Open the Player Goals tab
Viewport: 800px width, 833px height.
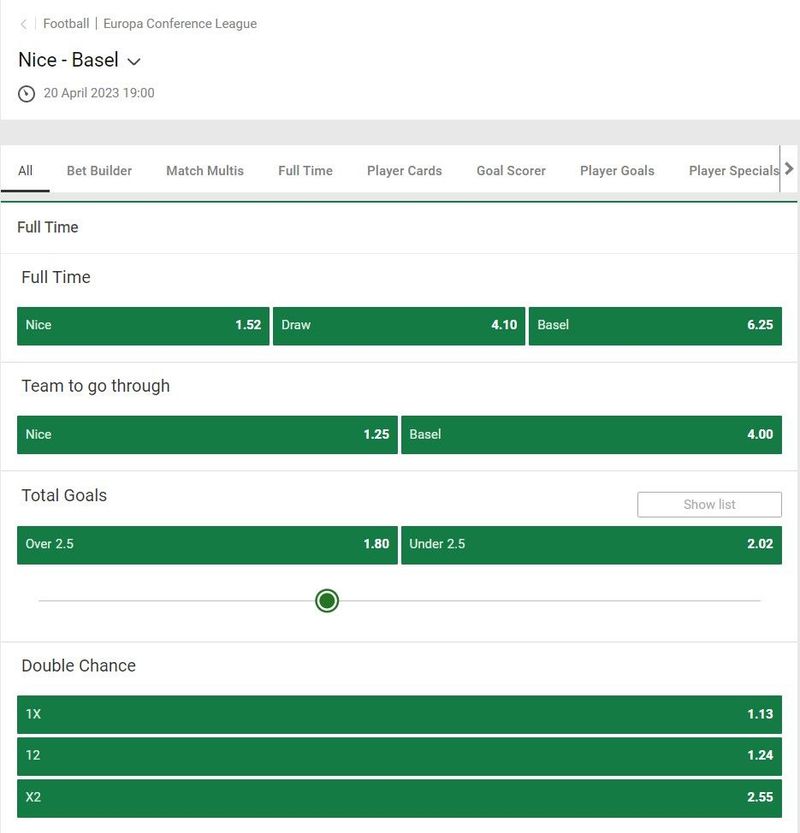tap(617, 171)
